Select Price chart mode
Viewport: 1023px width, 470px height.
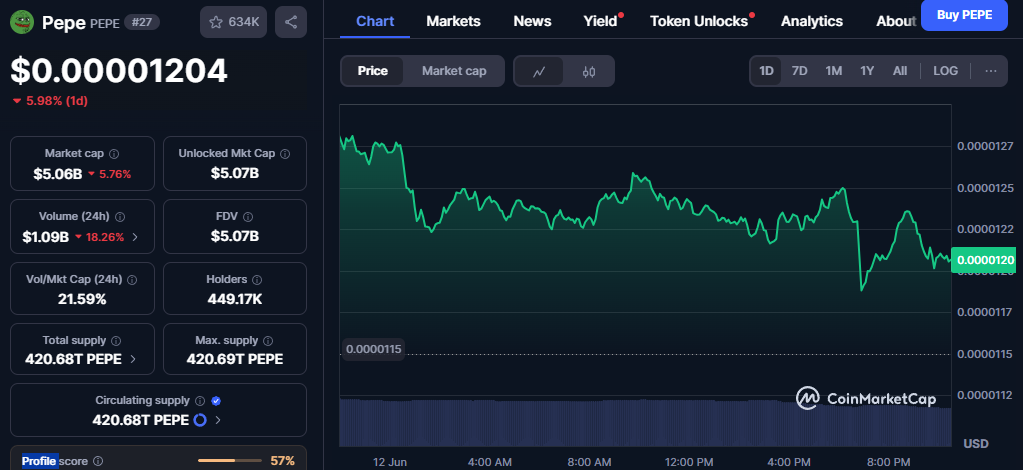373,71
